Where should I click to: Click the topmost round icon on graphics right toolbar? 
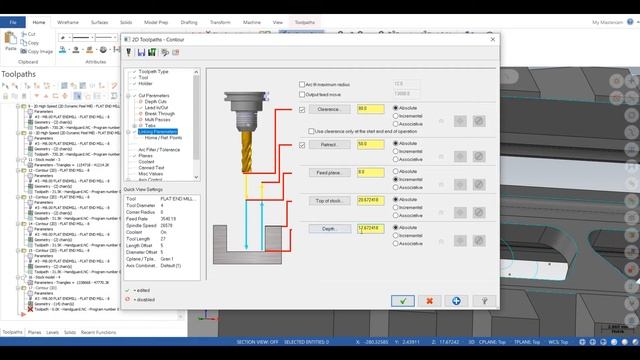(x=616, y=81)
